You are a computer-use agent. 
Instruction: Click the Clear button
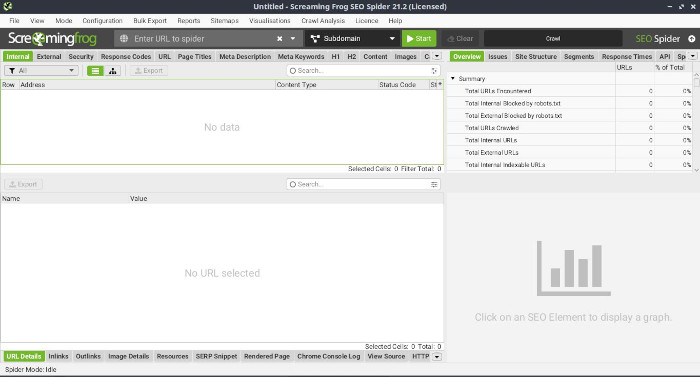click(460, 38)
